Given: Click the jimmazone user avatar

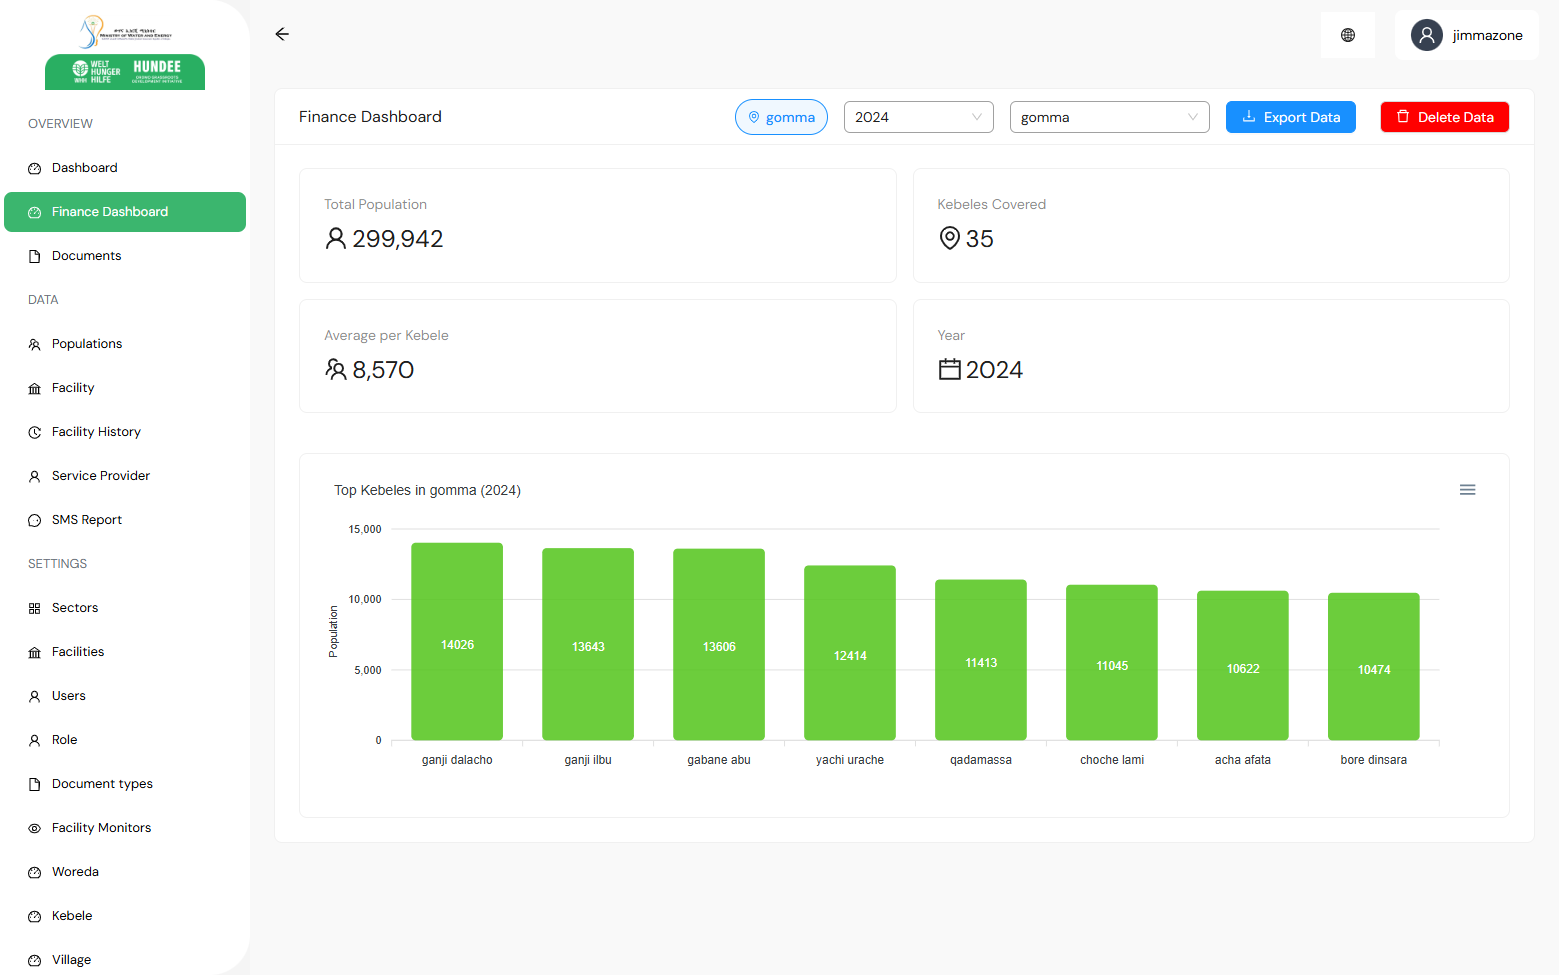Looking at the screenshot, I should [x=1426, y=35].
